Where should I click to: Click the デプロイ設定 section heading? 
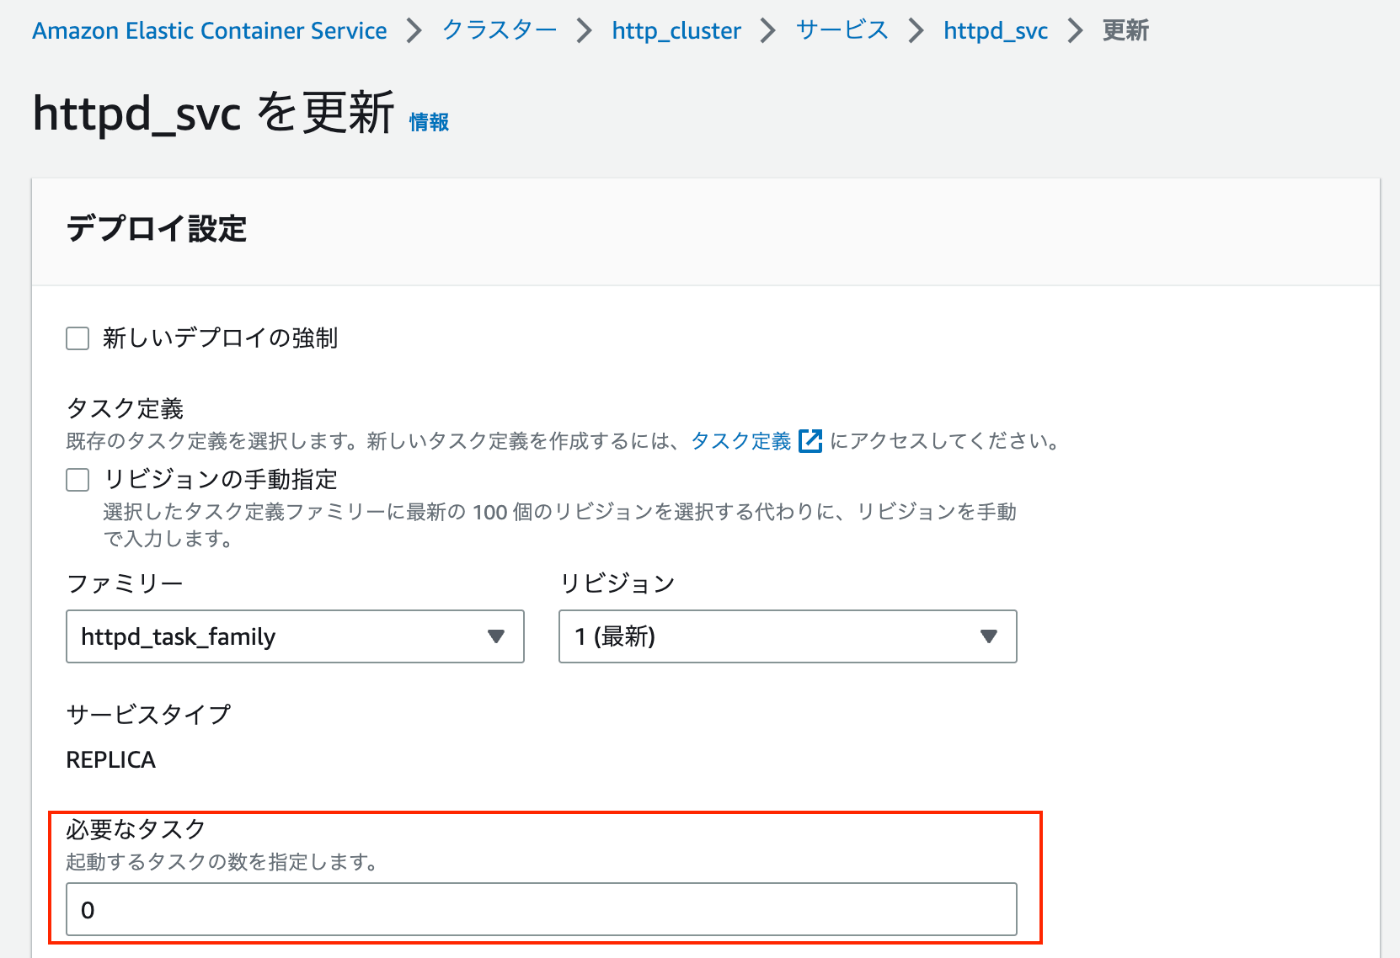point(156,229)
